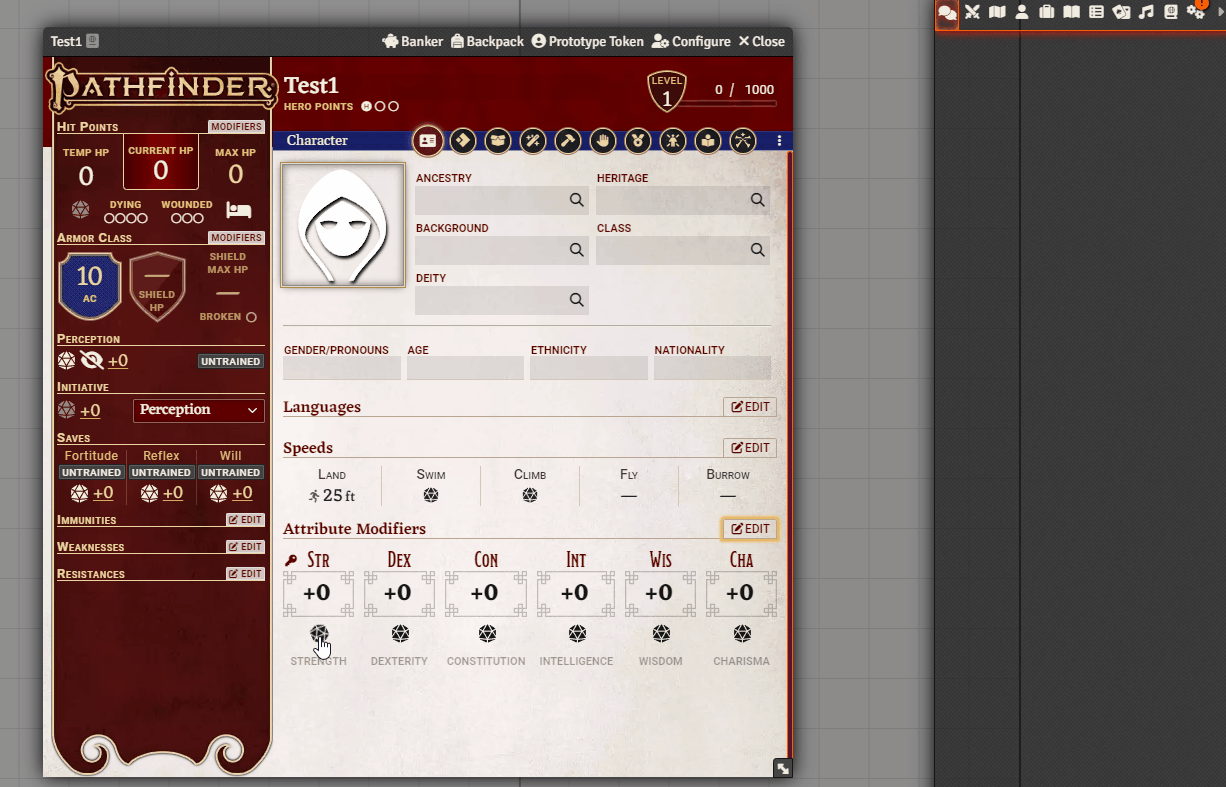Collapse the Foundry sidebar with the arrow
This screenshot has width=1226, height=787.
pyautogui.click(x=1221, y=12)
